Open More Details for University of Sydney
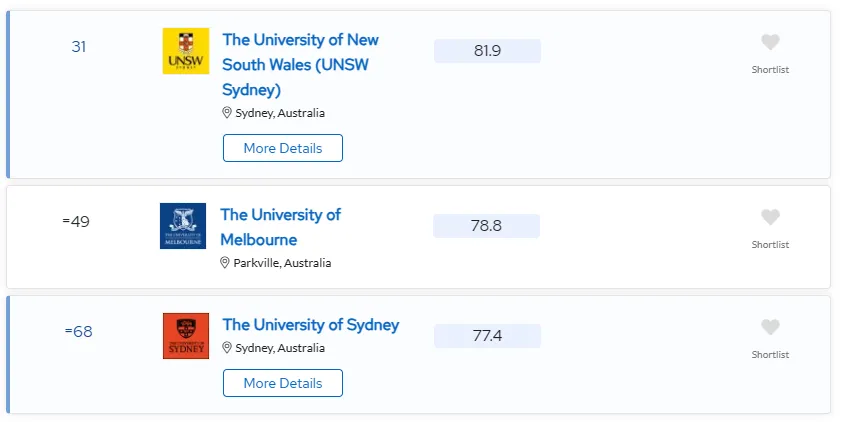This screenshot has width=845, height=422. [283, 383]
